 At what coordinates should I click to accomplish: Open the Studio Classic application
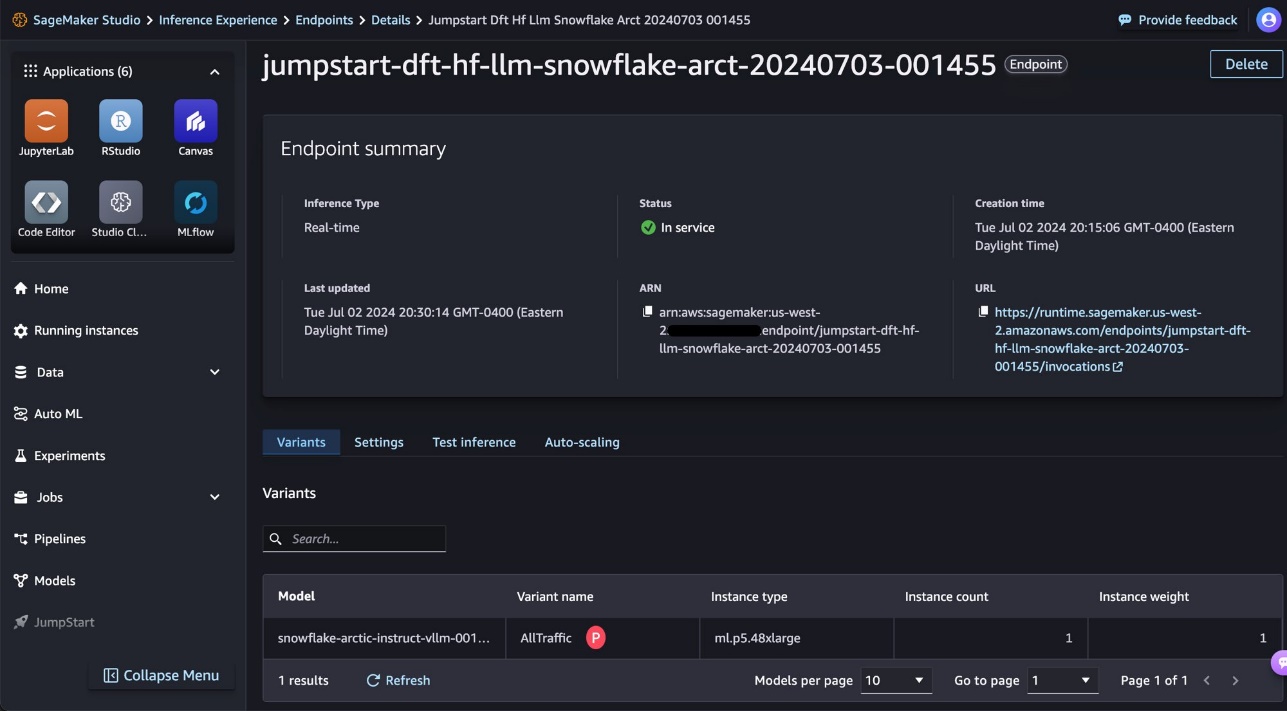(x=121, y=202)
